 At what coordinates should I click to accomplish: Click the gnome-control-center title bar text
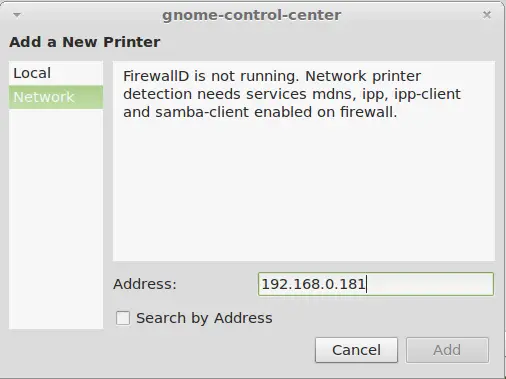tap(252, 15)
